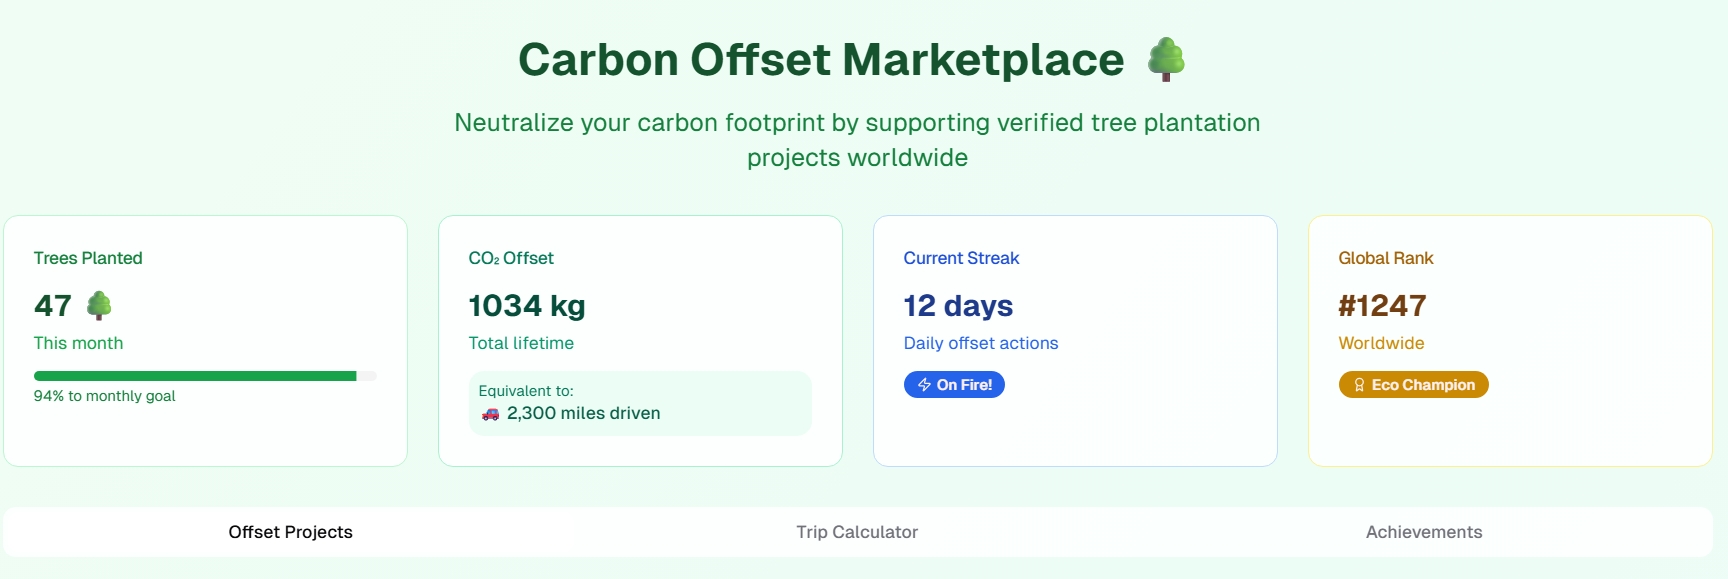Click the Carbon Offset Marketplace heading
Image resolution: width=1728 pixels, height=579 pixels.
[x=821, y=60]
